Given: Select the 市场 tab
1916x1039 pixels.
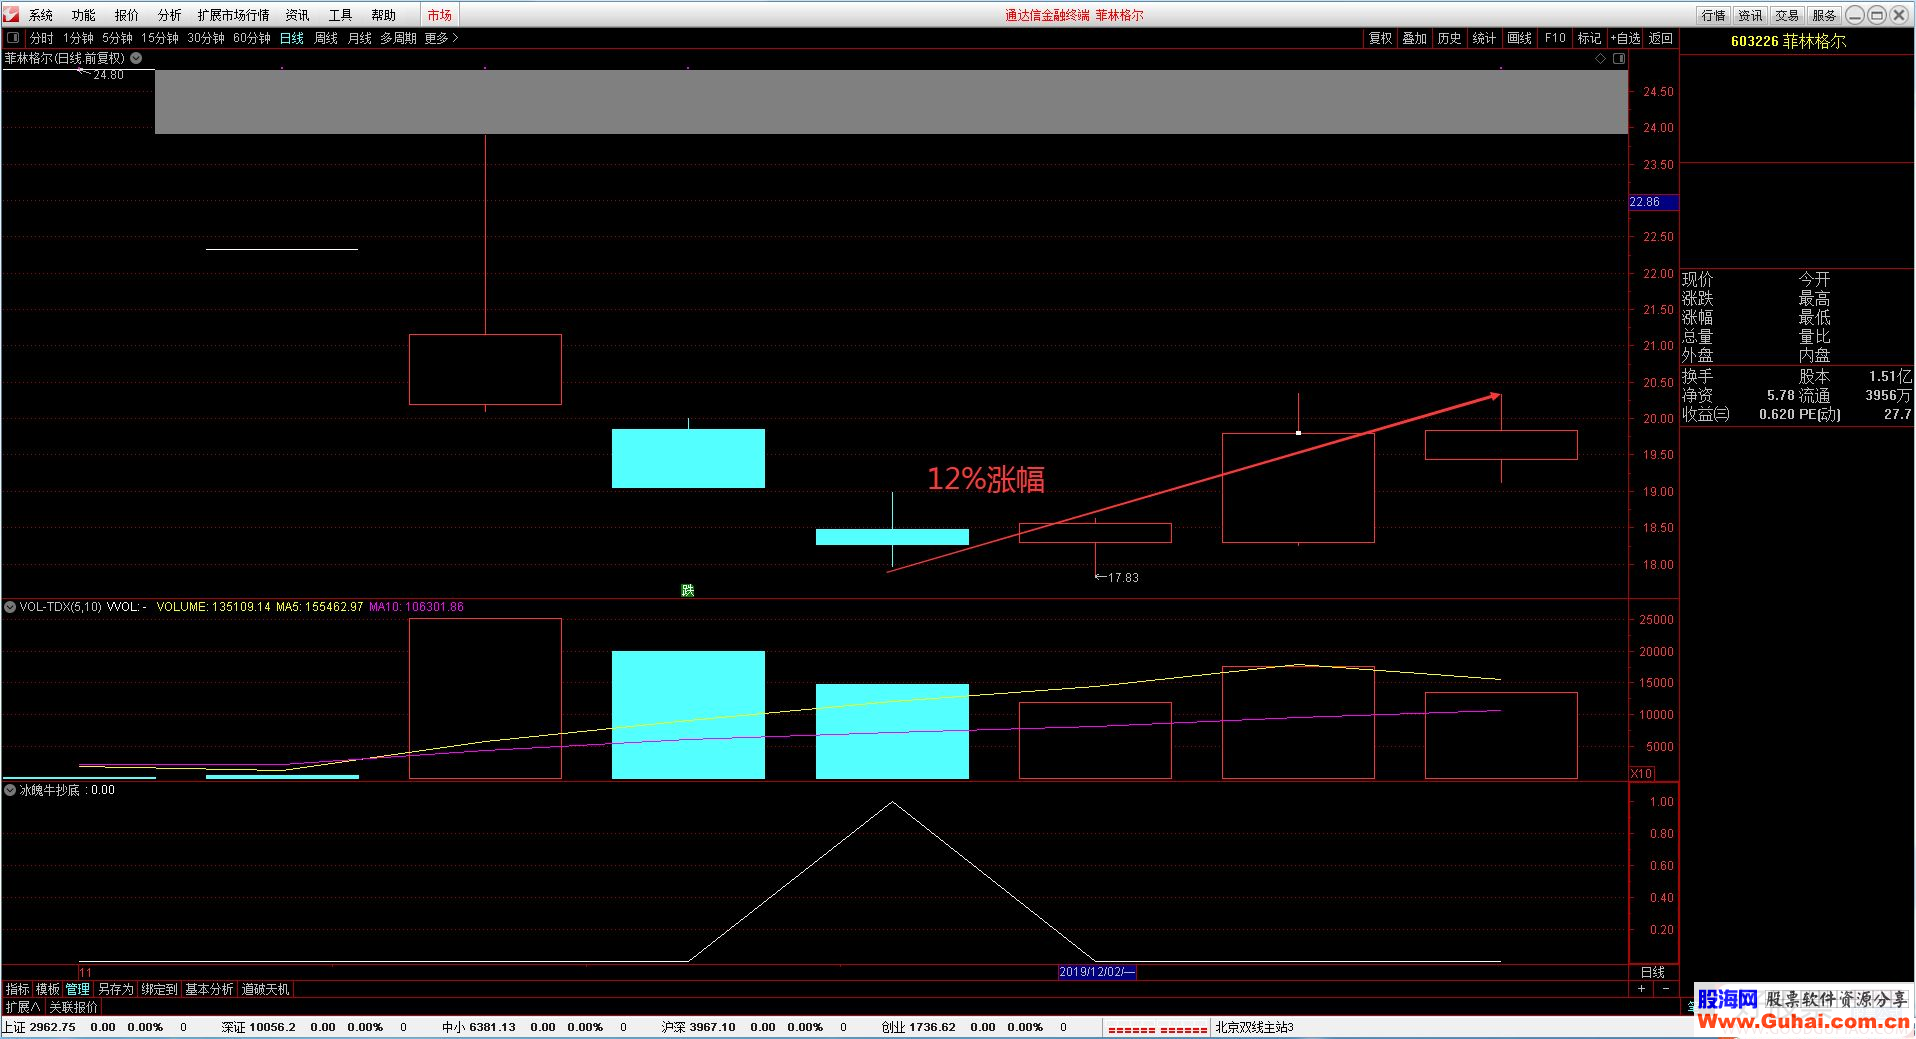Looking at the screenshot, I should pos(439,15).
